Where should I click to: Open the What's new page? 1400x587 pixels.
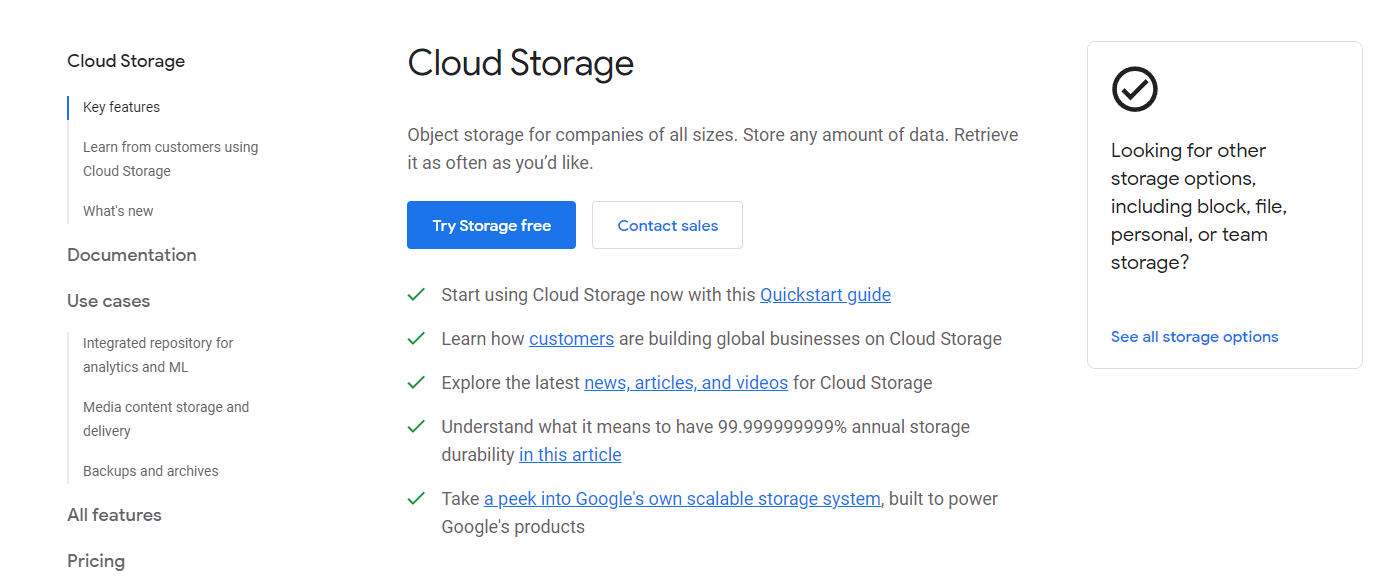(117, 210)
